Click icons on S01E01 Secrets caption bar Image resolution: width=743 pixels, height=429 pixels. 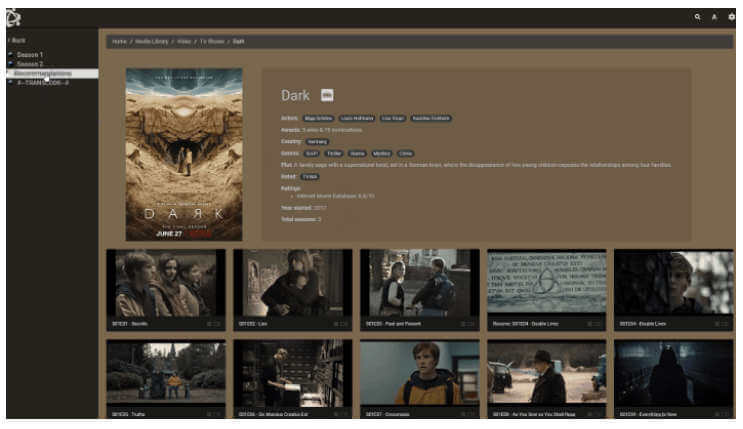click(214, 324)
